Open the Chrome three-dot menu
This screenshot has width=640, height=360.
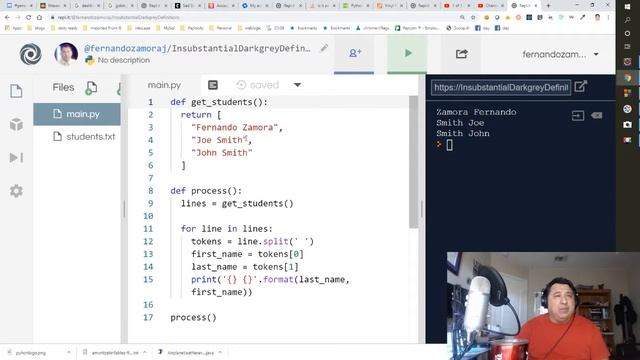click(x=608, y=18)
